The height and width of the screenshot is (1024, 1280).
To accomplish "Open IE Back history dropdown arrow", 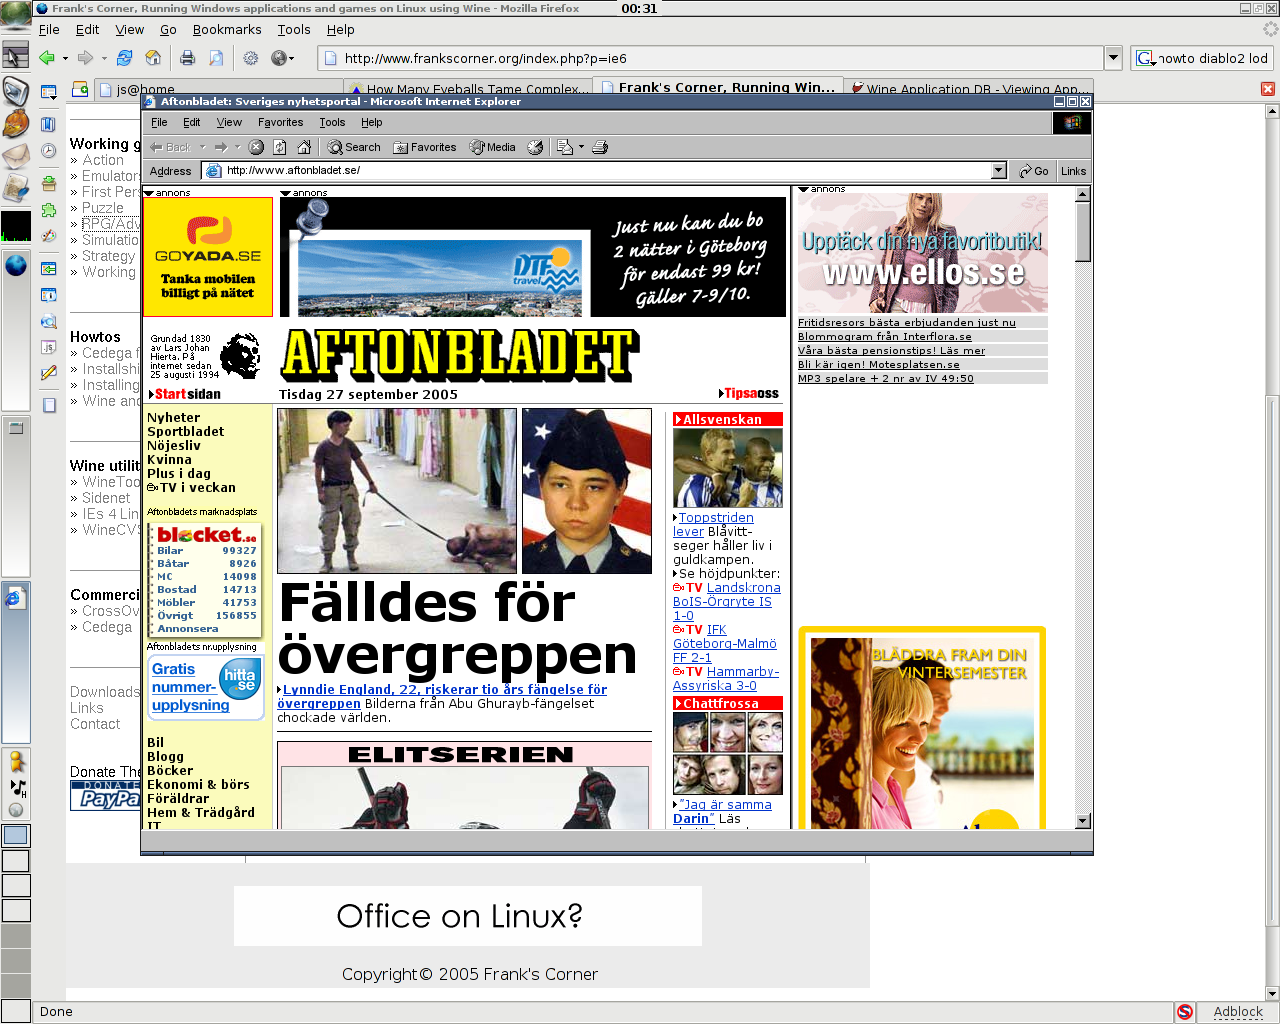I will [203, 147].
